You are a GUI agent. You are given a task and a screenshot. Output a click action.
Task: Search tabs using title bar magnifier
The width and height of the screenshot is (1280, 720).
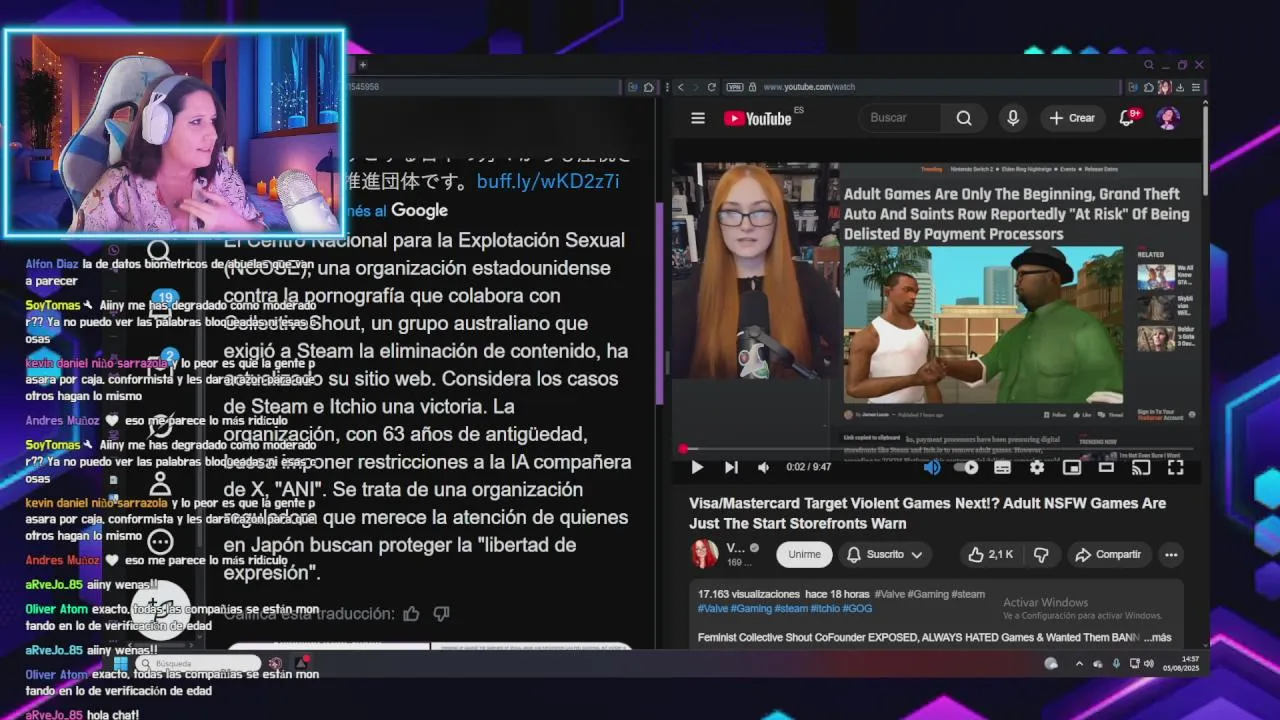pyautogui.click(x=1149, y=65)
